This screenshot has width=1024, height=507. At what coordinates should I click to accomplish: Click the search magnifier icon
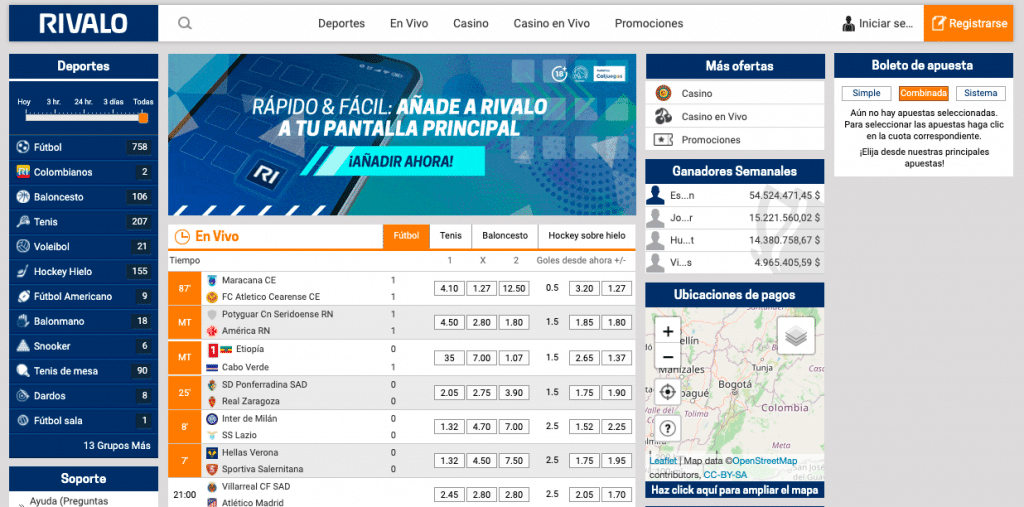point(185,24)
